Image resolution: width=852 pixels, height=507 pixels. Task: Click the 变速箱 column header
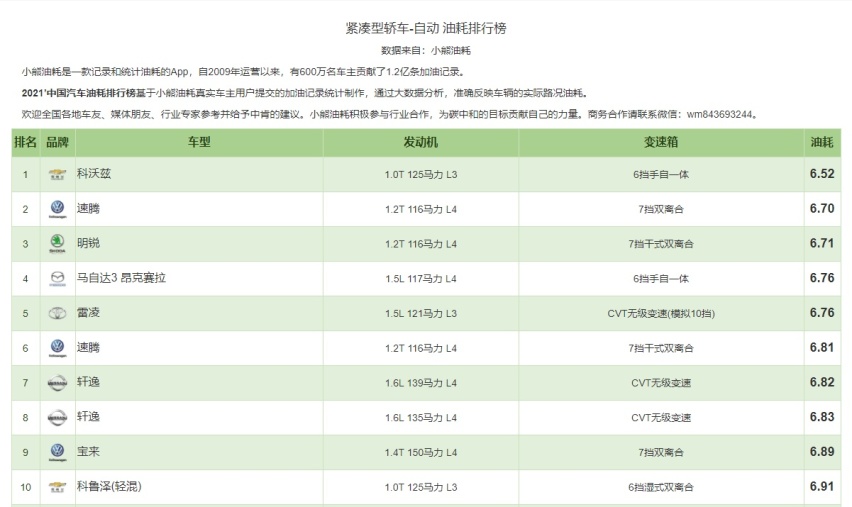661,142
